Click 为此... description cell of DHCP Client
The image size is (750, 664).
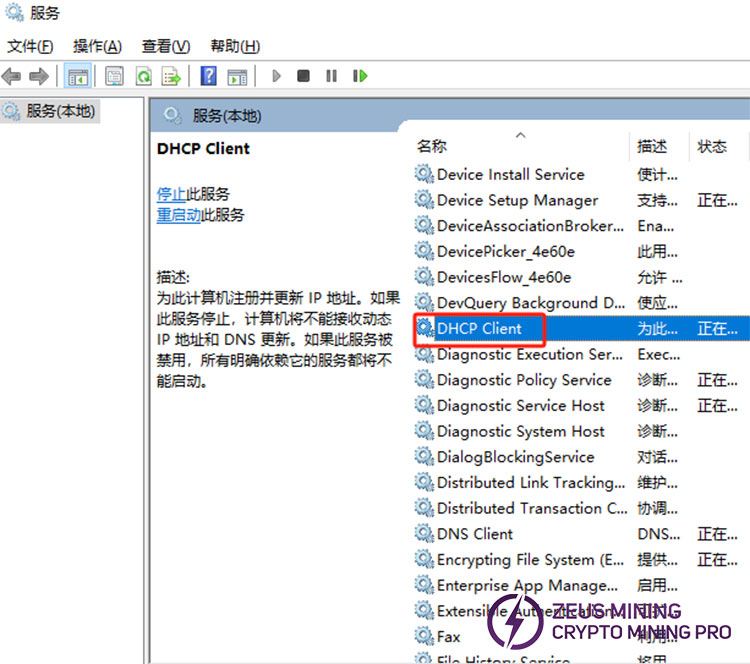(x=657, y=329)
